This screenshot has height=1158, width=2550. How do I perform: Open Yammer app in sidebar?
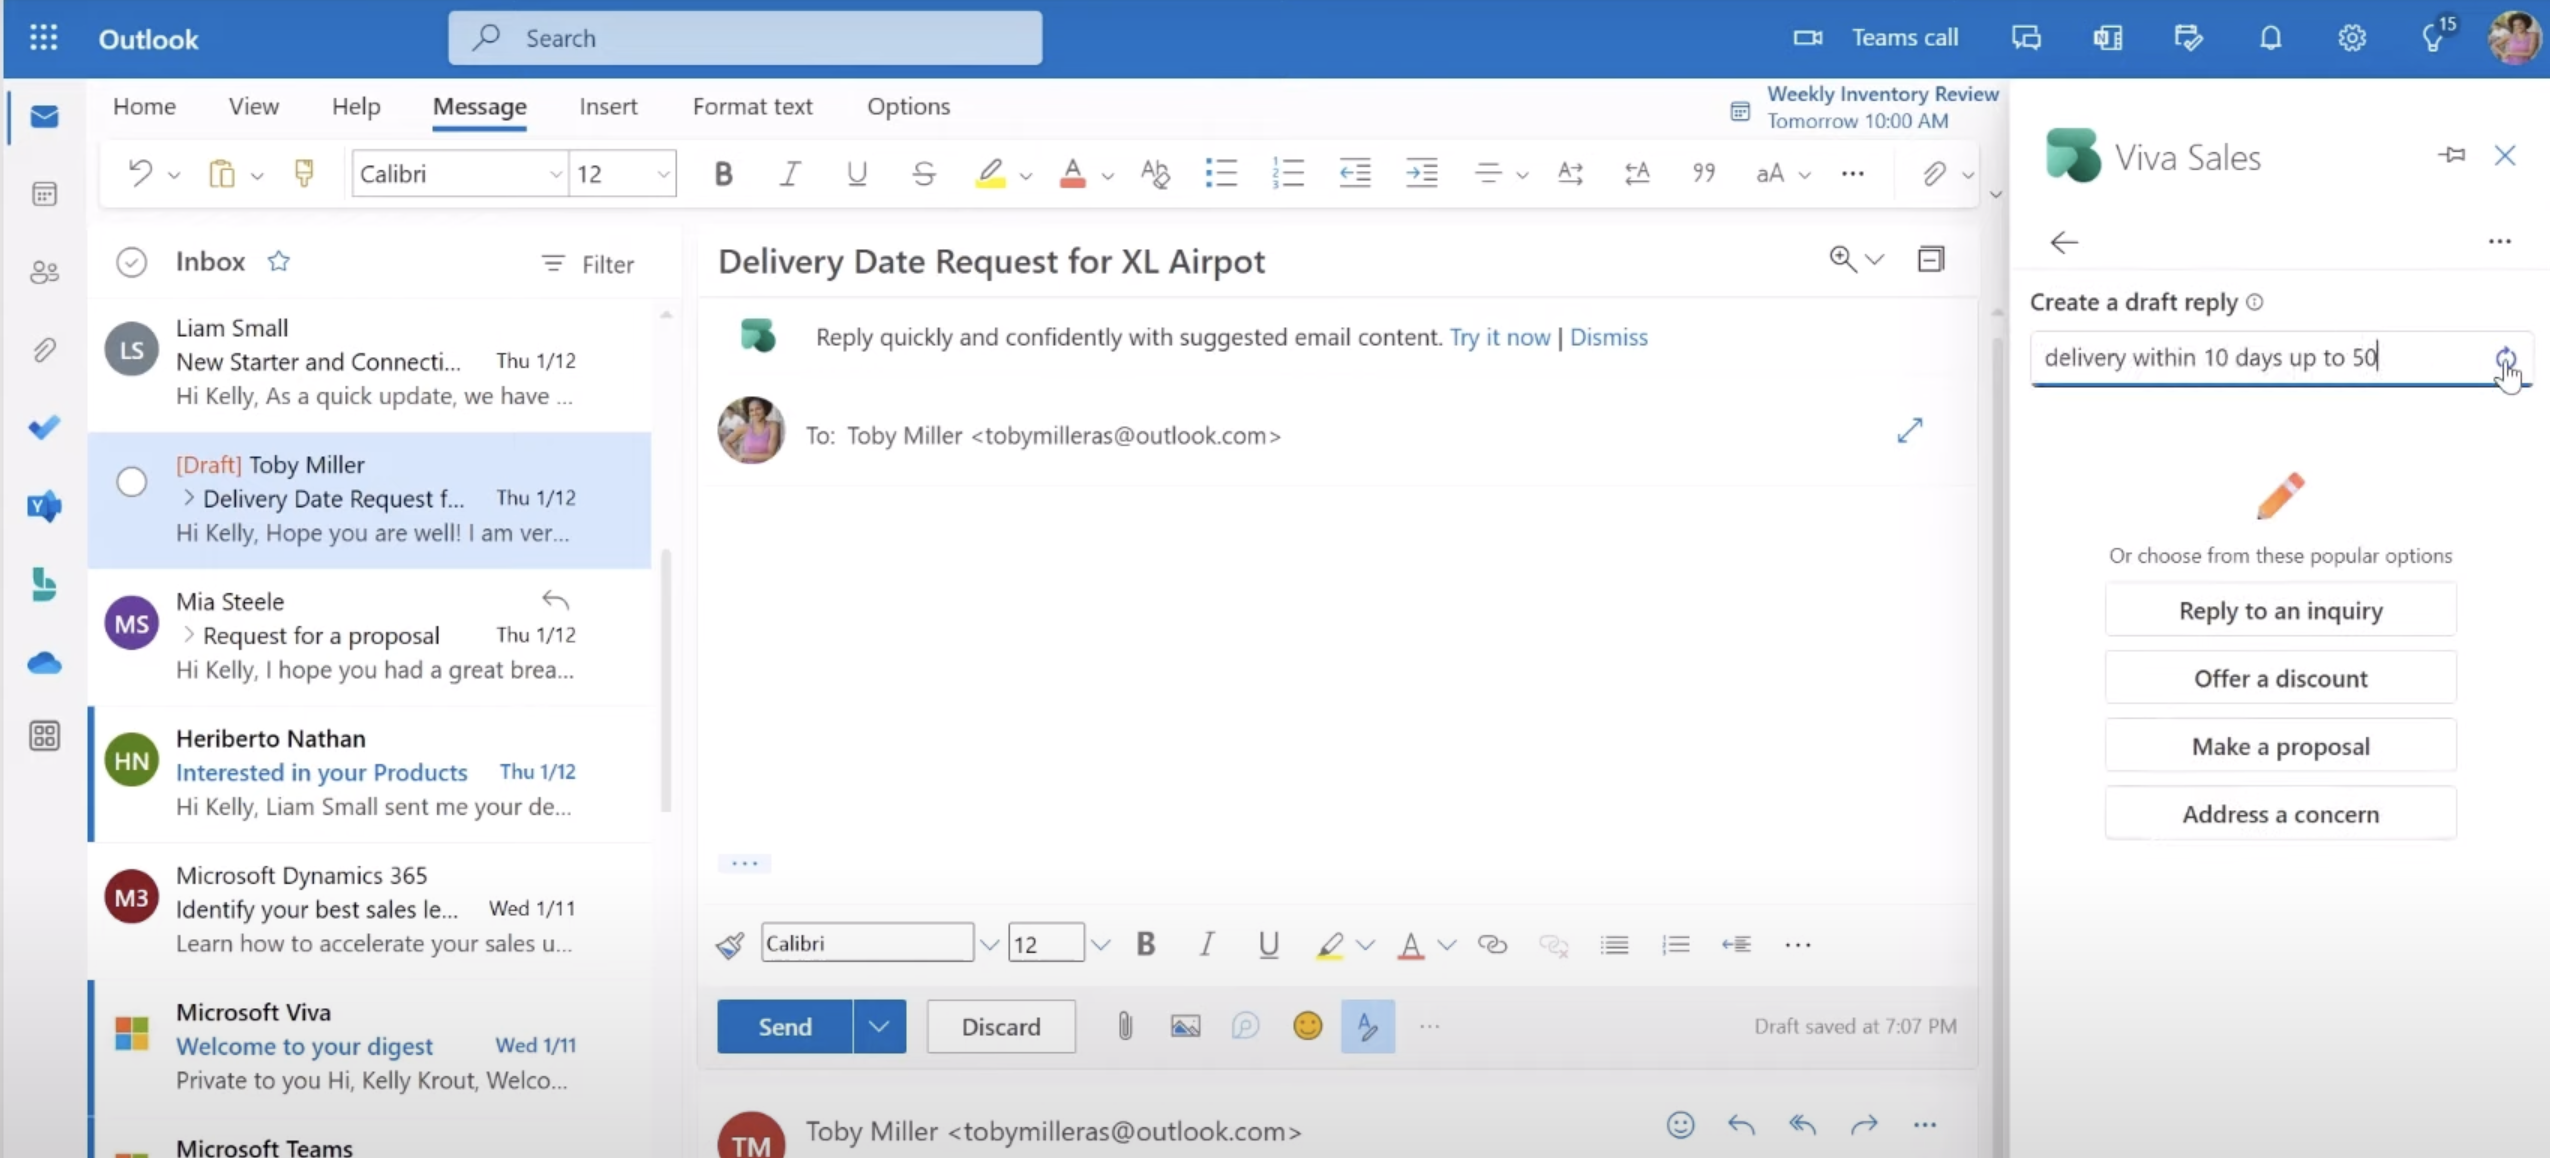[44, 506]
